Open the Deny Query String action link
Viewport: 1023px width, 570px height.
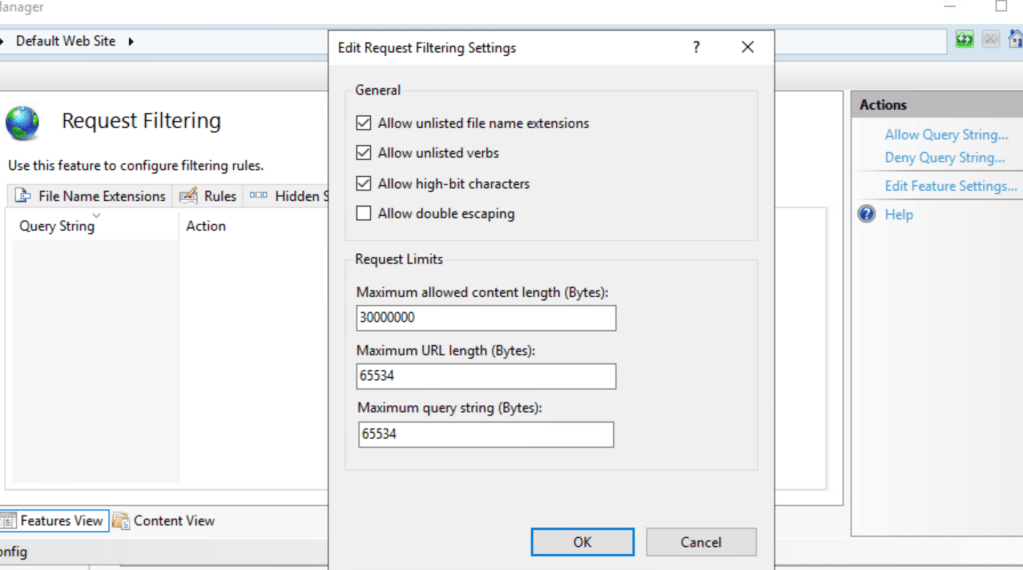tap(944, 158)
